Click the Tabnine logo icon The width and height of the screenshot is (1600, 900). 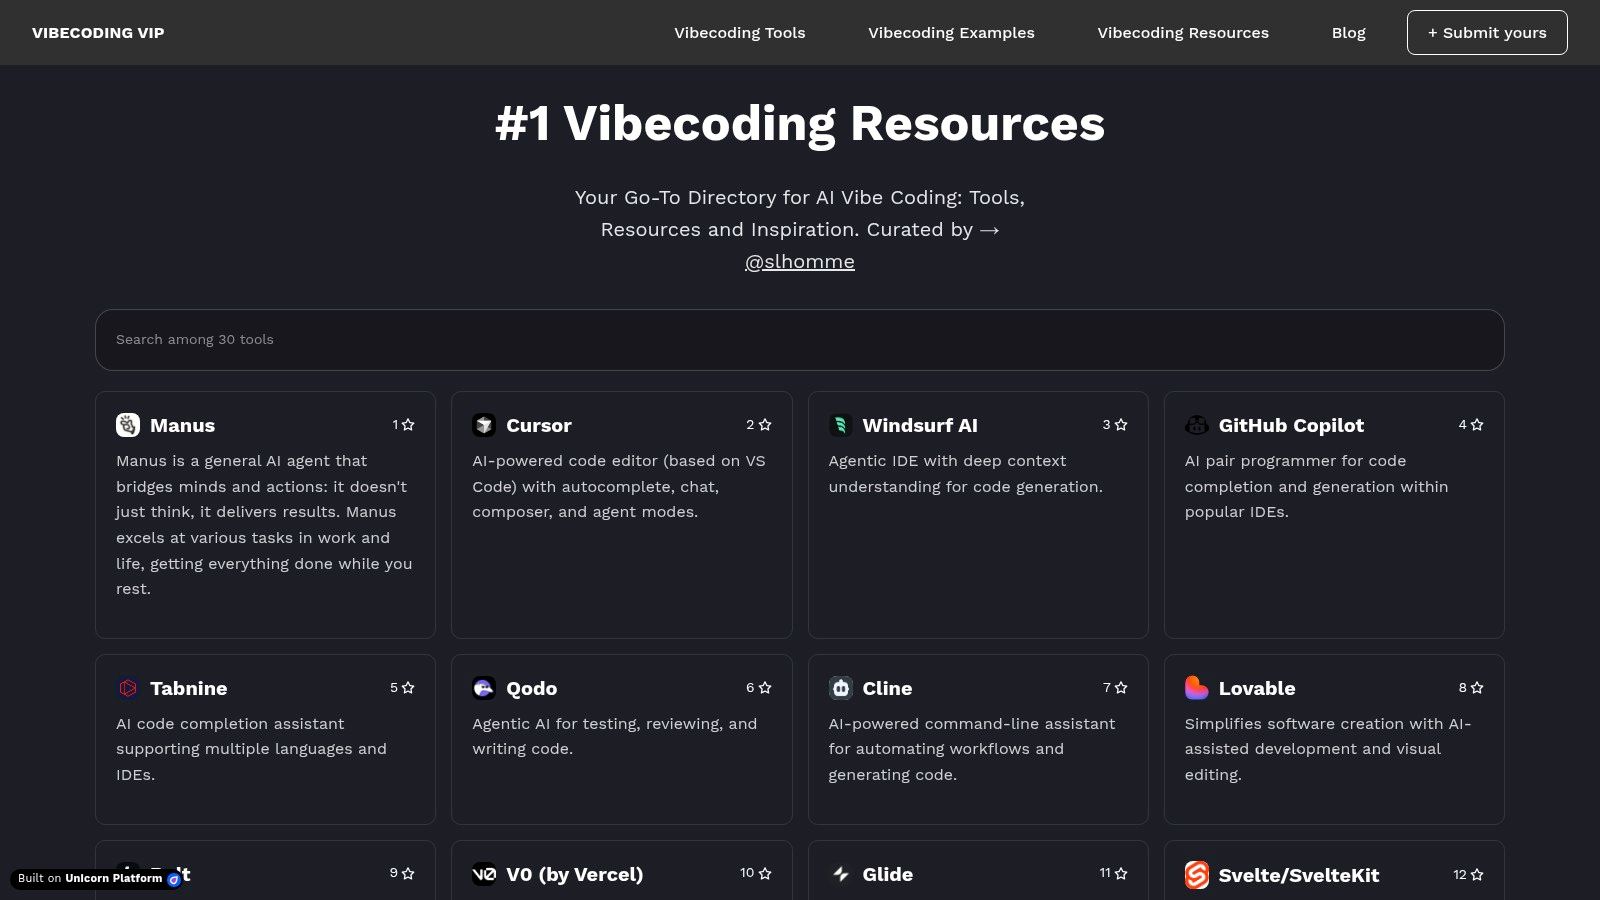coord(128,688)
